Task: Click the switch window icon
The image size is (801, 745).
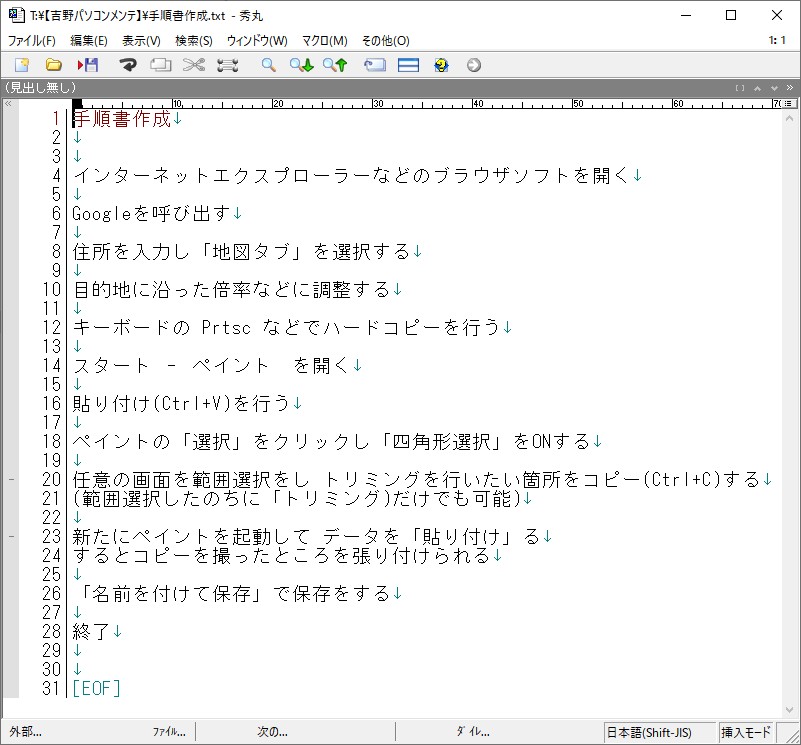Action: pos(374,65)
